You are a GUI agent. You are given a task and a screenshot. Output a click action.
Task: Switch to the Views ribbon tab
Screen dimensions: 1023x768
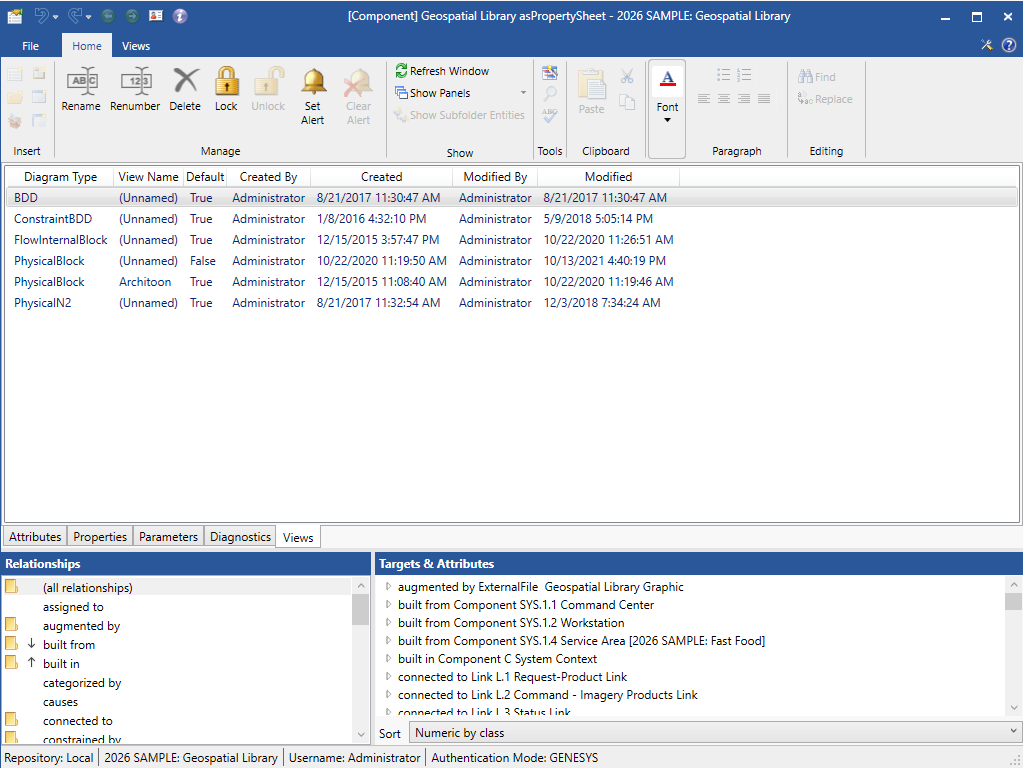click(x=136, y=46)
